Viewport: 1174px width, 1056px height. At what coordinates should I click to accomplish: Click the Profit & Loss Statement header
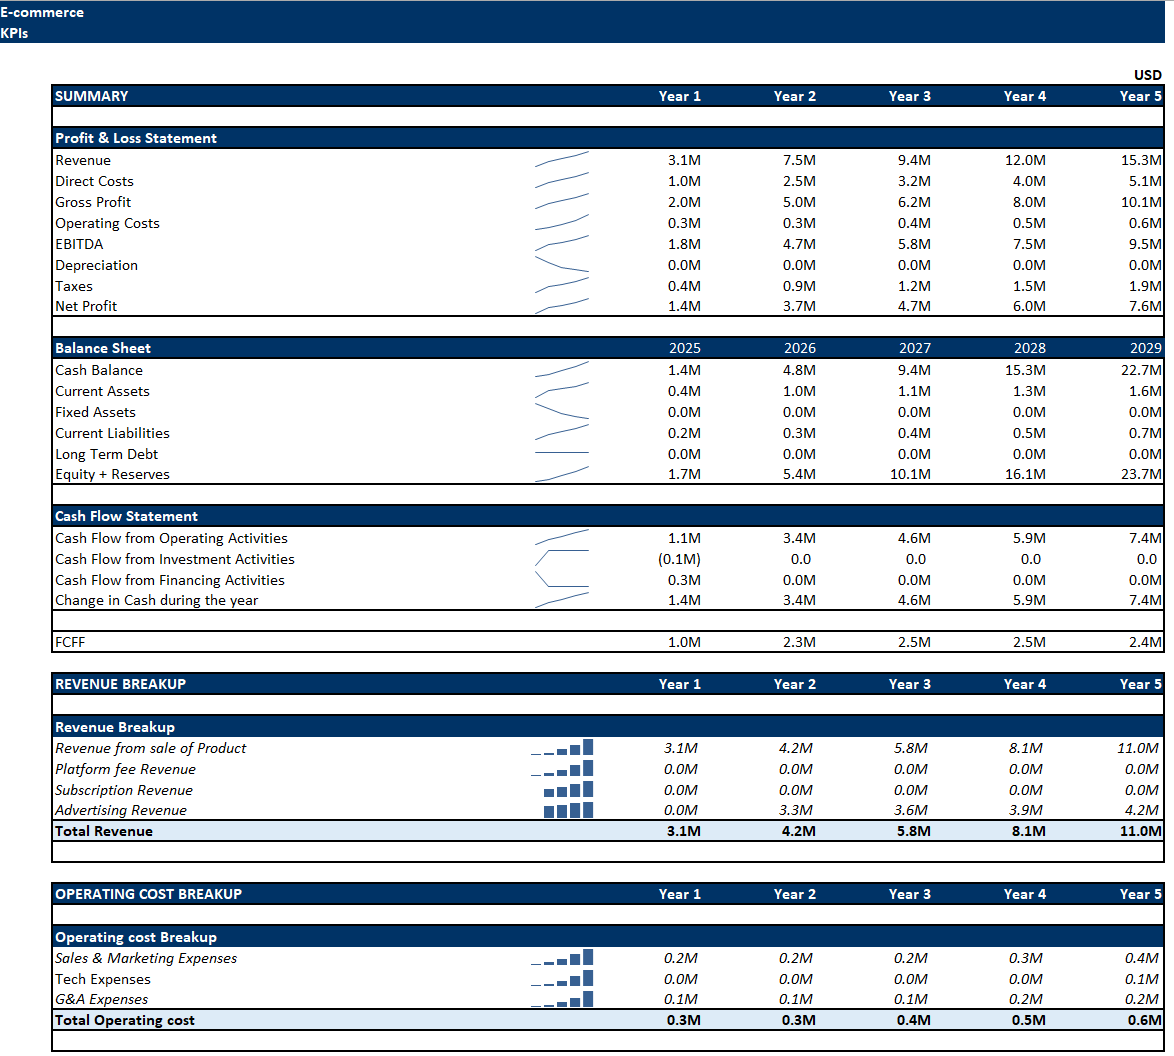[x=136, y=138]
